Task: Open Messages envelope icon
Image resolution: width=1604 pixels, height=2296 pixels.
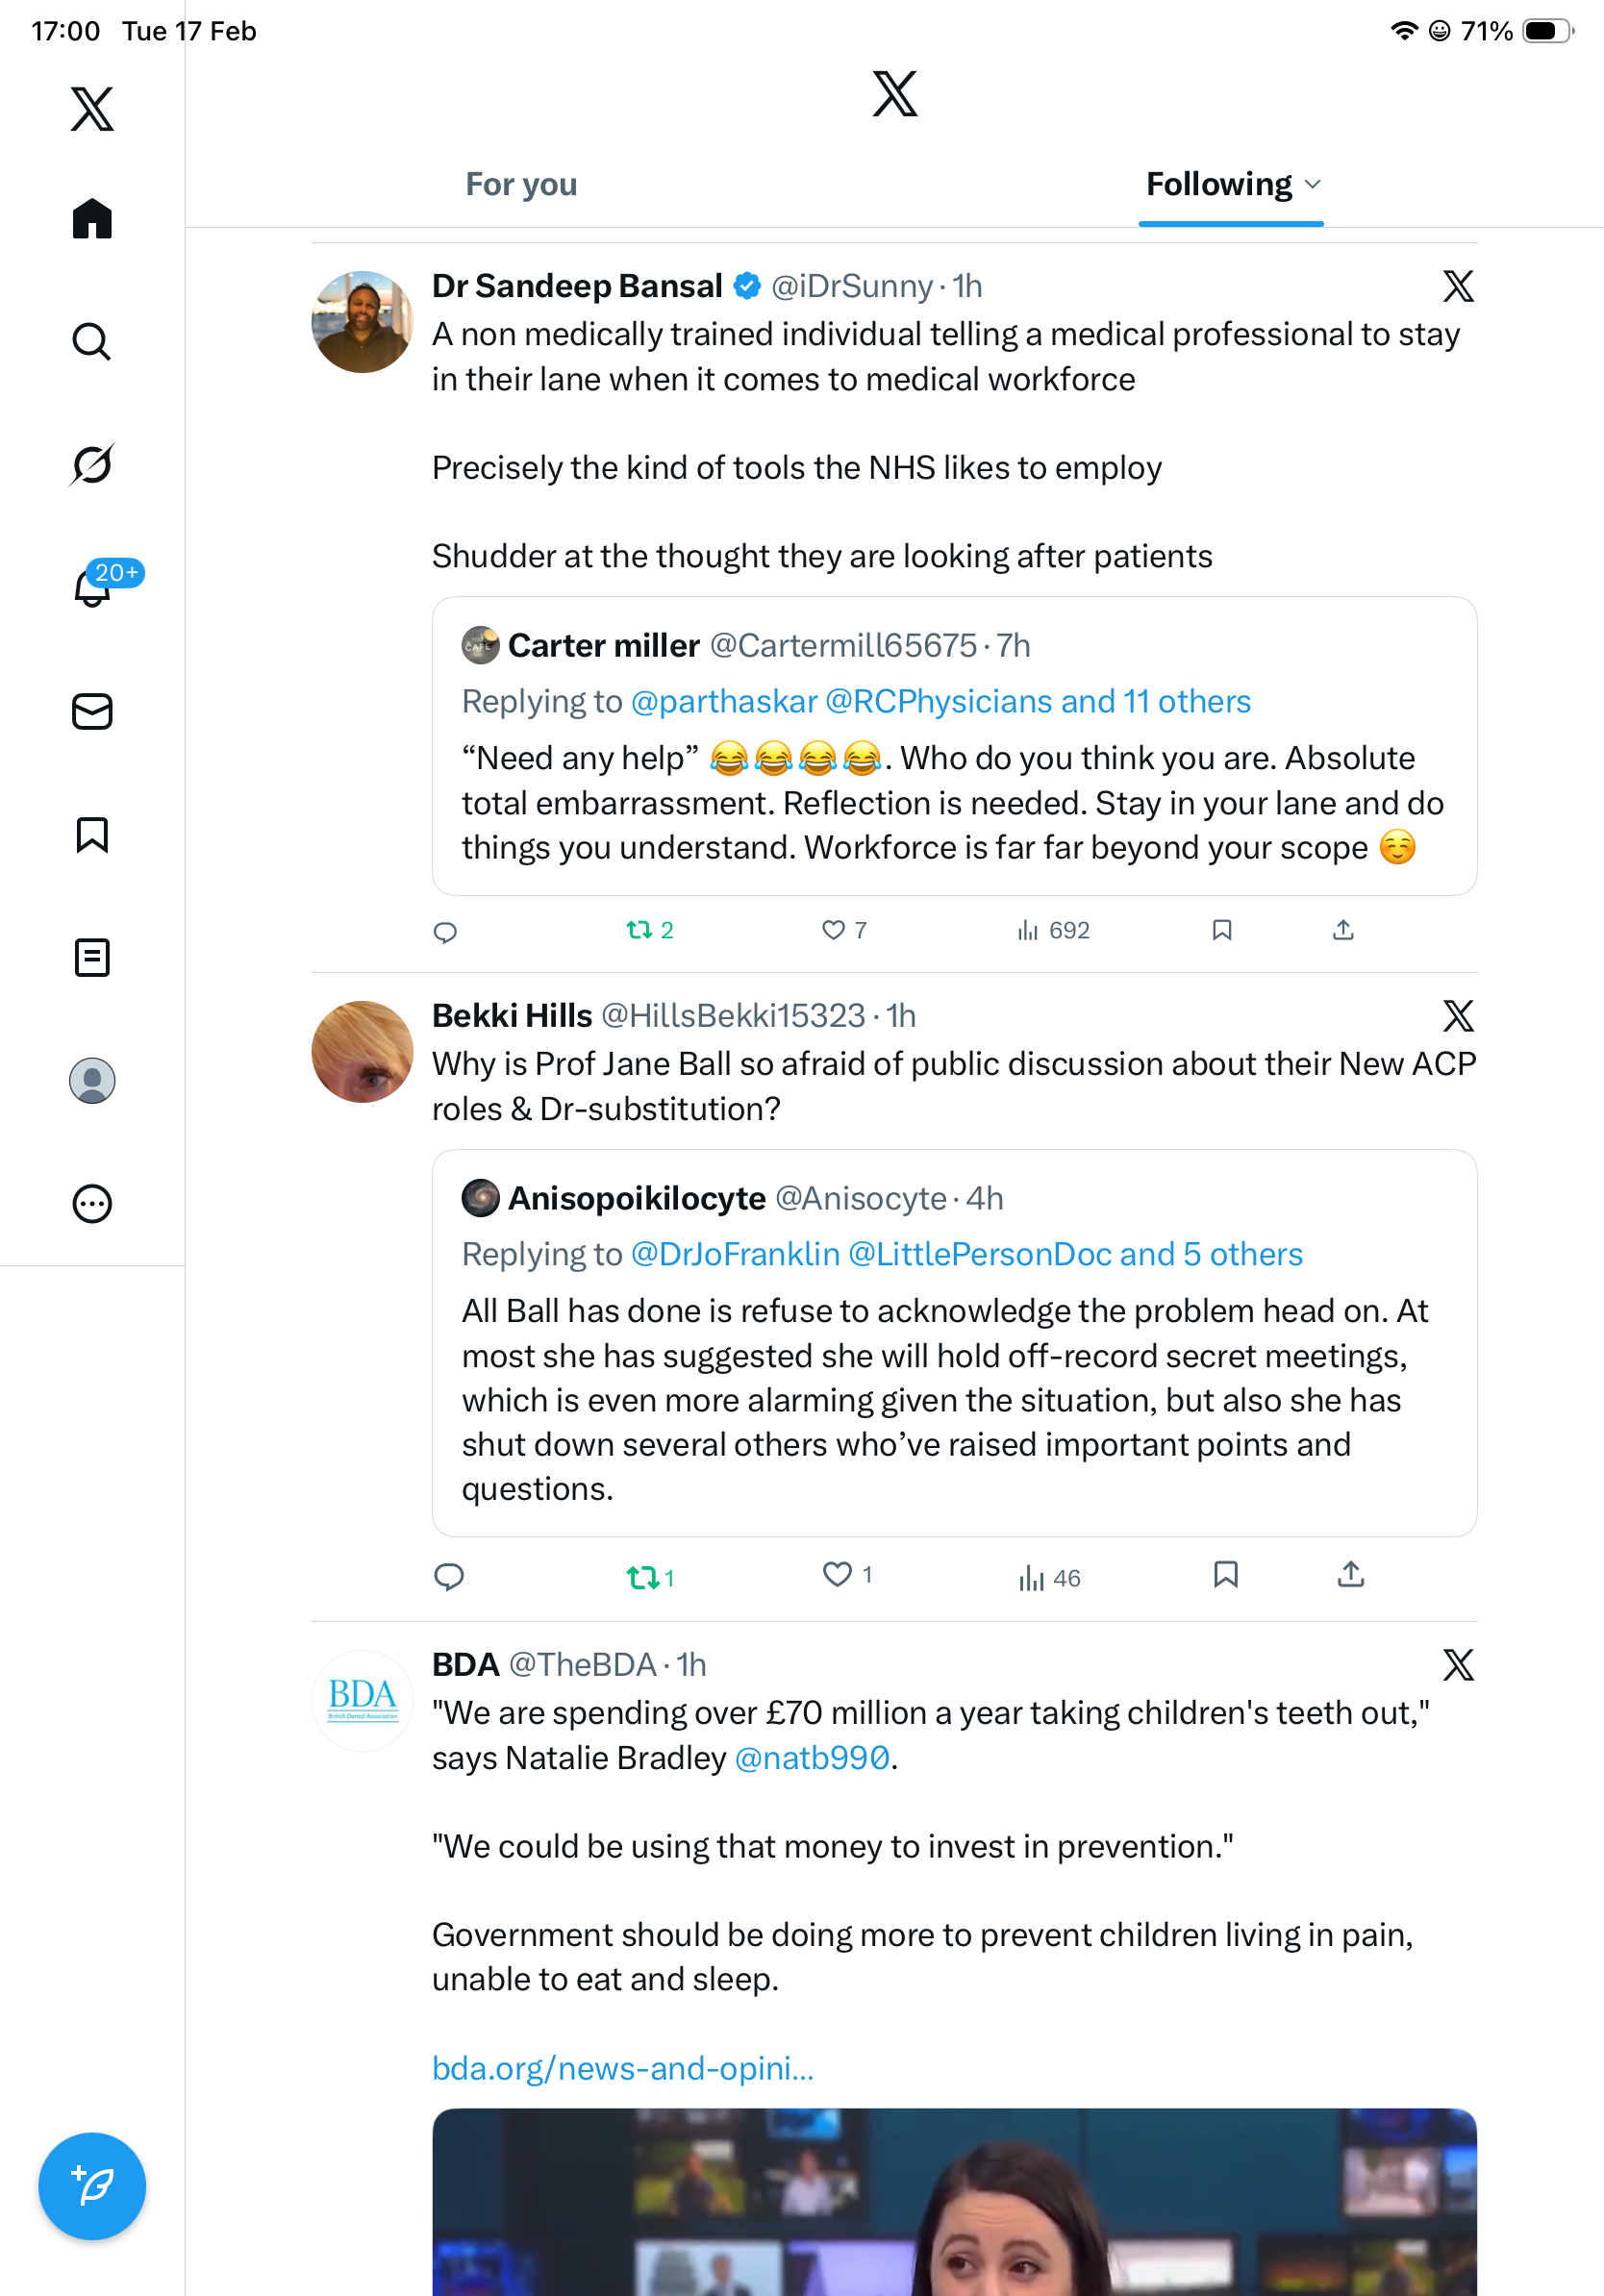Action: (x=92, y=712)
